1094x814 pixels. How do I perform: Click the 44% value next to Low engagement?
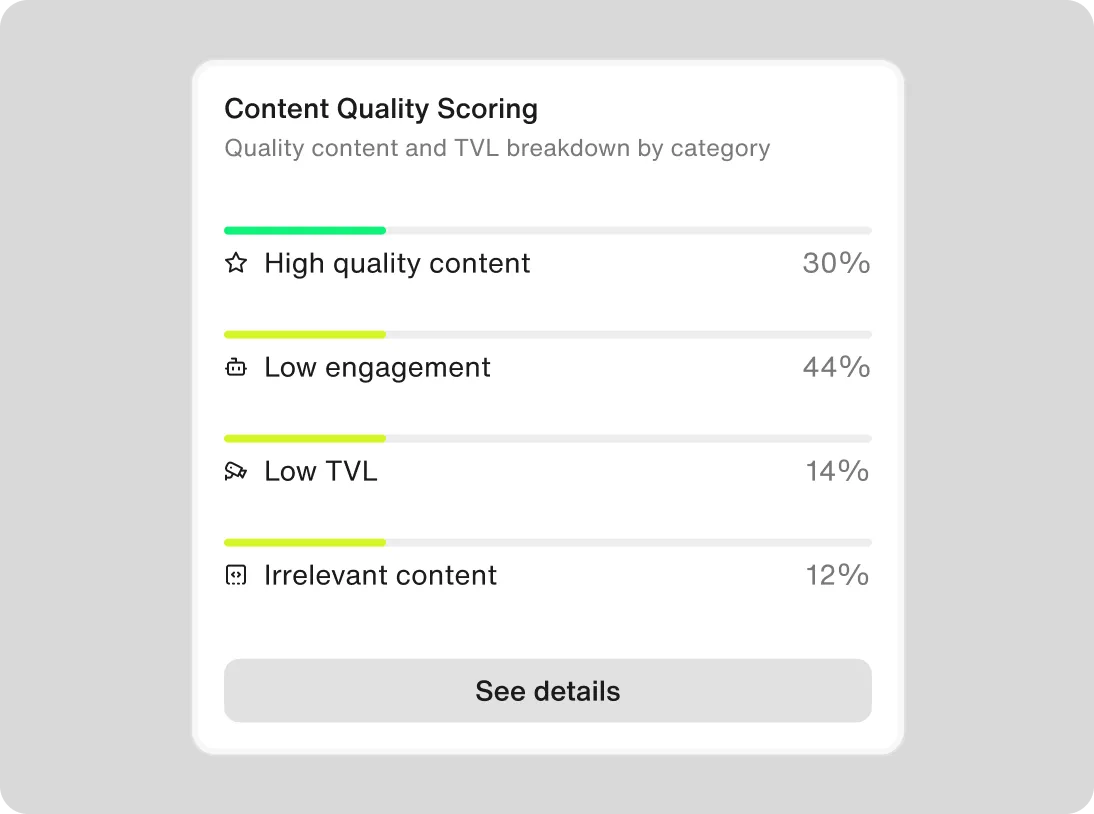click(x=836, y=367)
